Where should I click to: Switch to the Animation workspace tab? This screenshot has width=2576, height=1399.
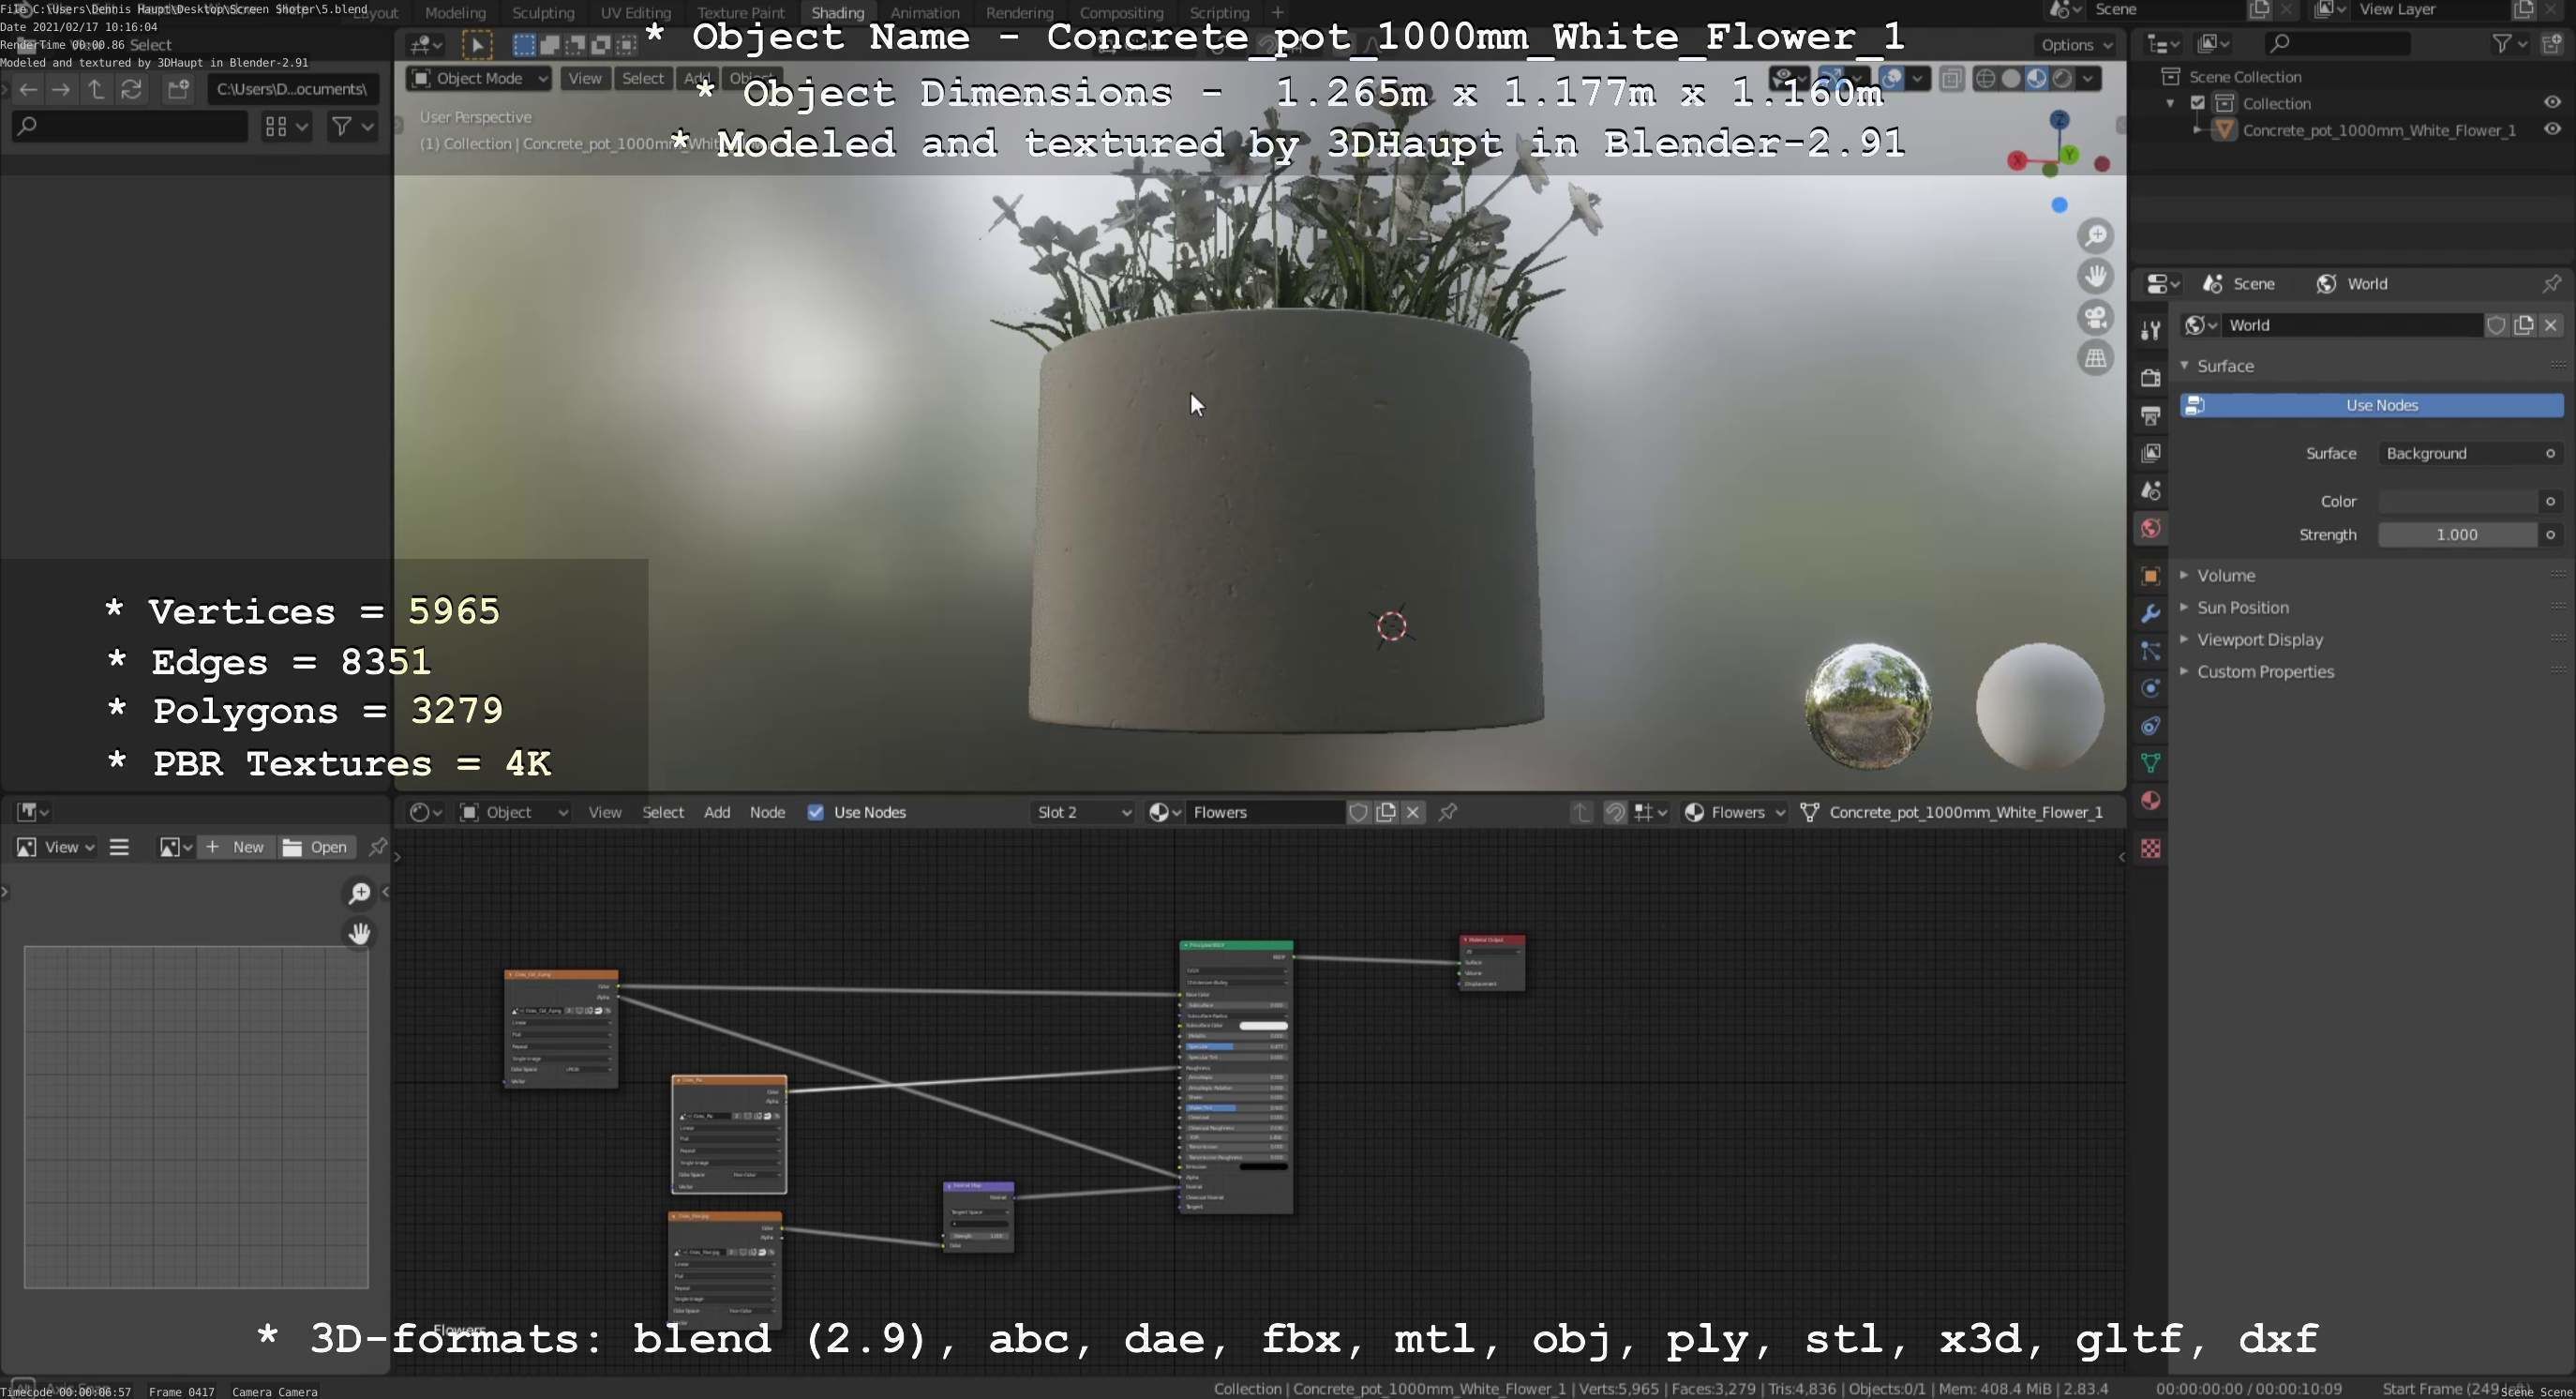924,13
